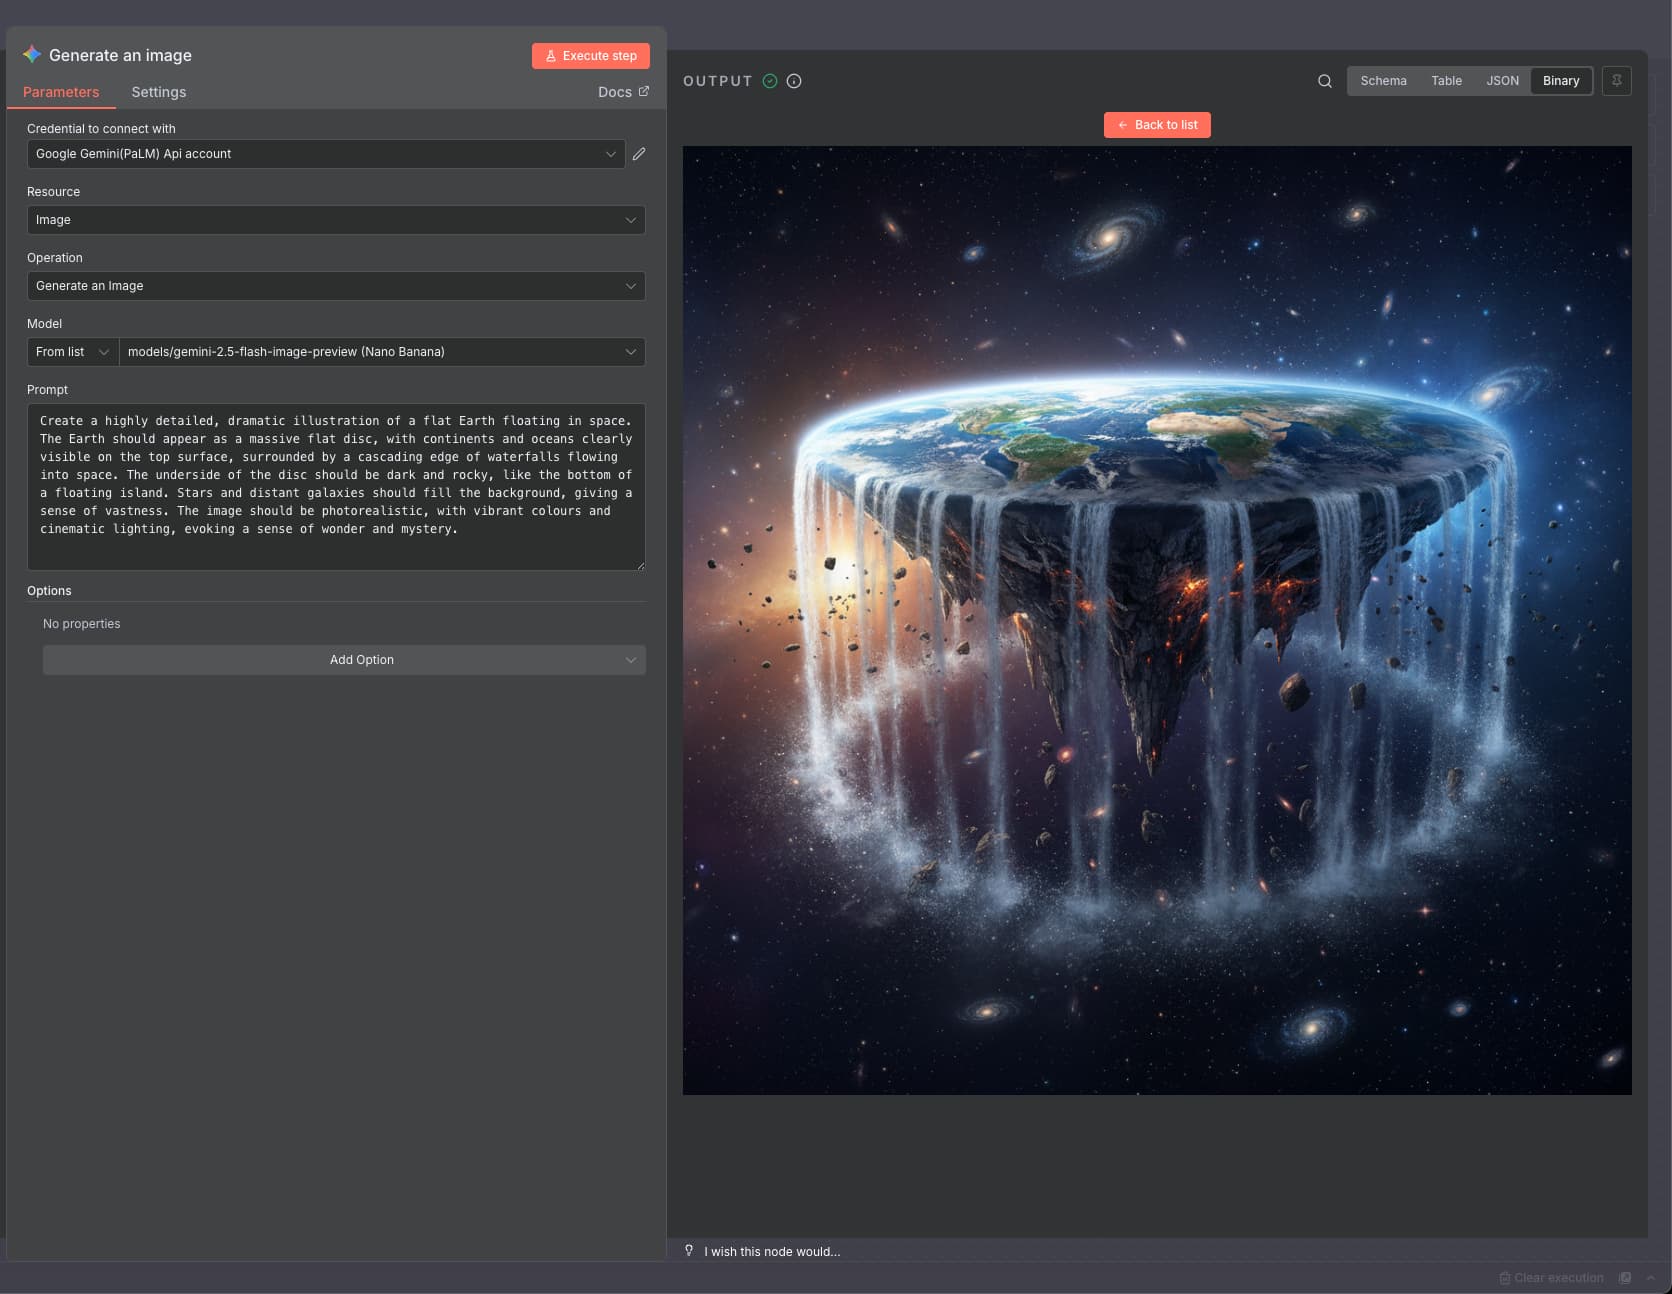Open the Resource dropdown showing Image

pyautogui.click(x=336, y=220)
